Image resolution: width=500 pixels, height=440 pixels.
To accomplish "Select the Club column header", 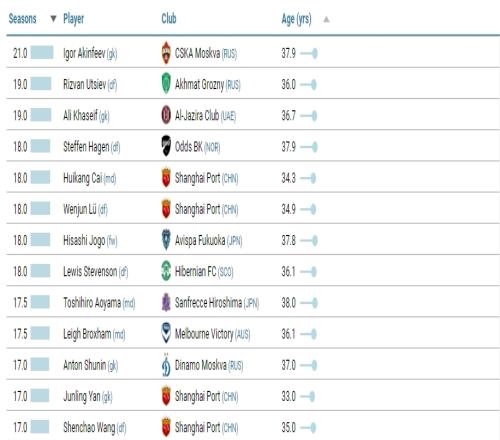I will [x=169, y=19].
